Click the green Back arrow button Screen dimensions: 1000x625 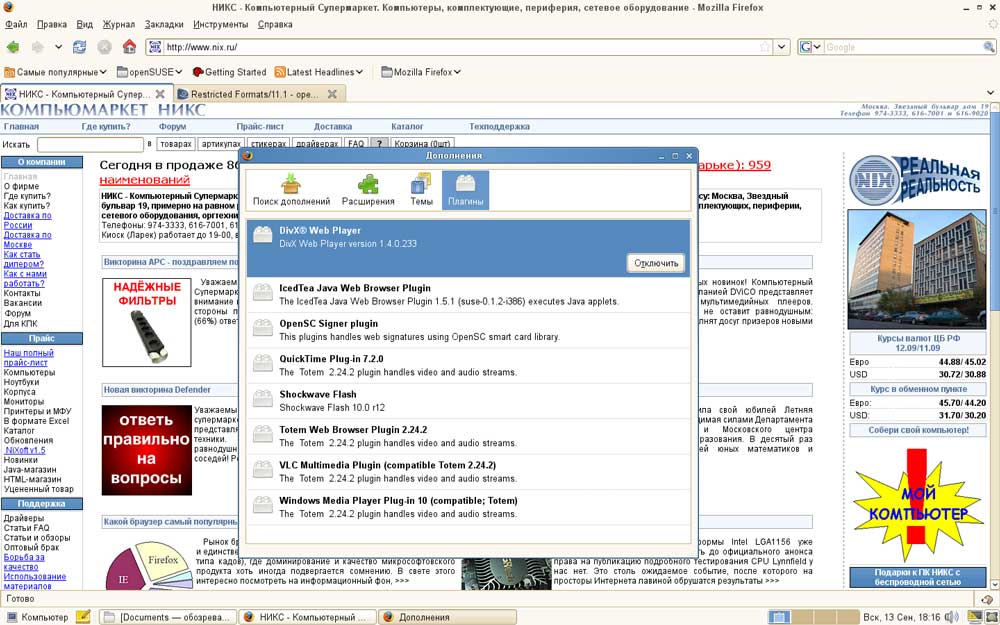14,47
